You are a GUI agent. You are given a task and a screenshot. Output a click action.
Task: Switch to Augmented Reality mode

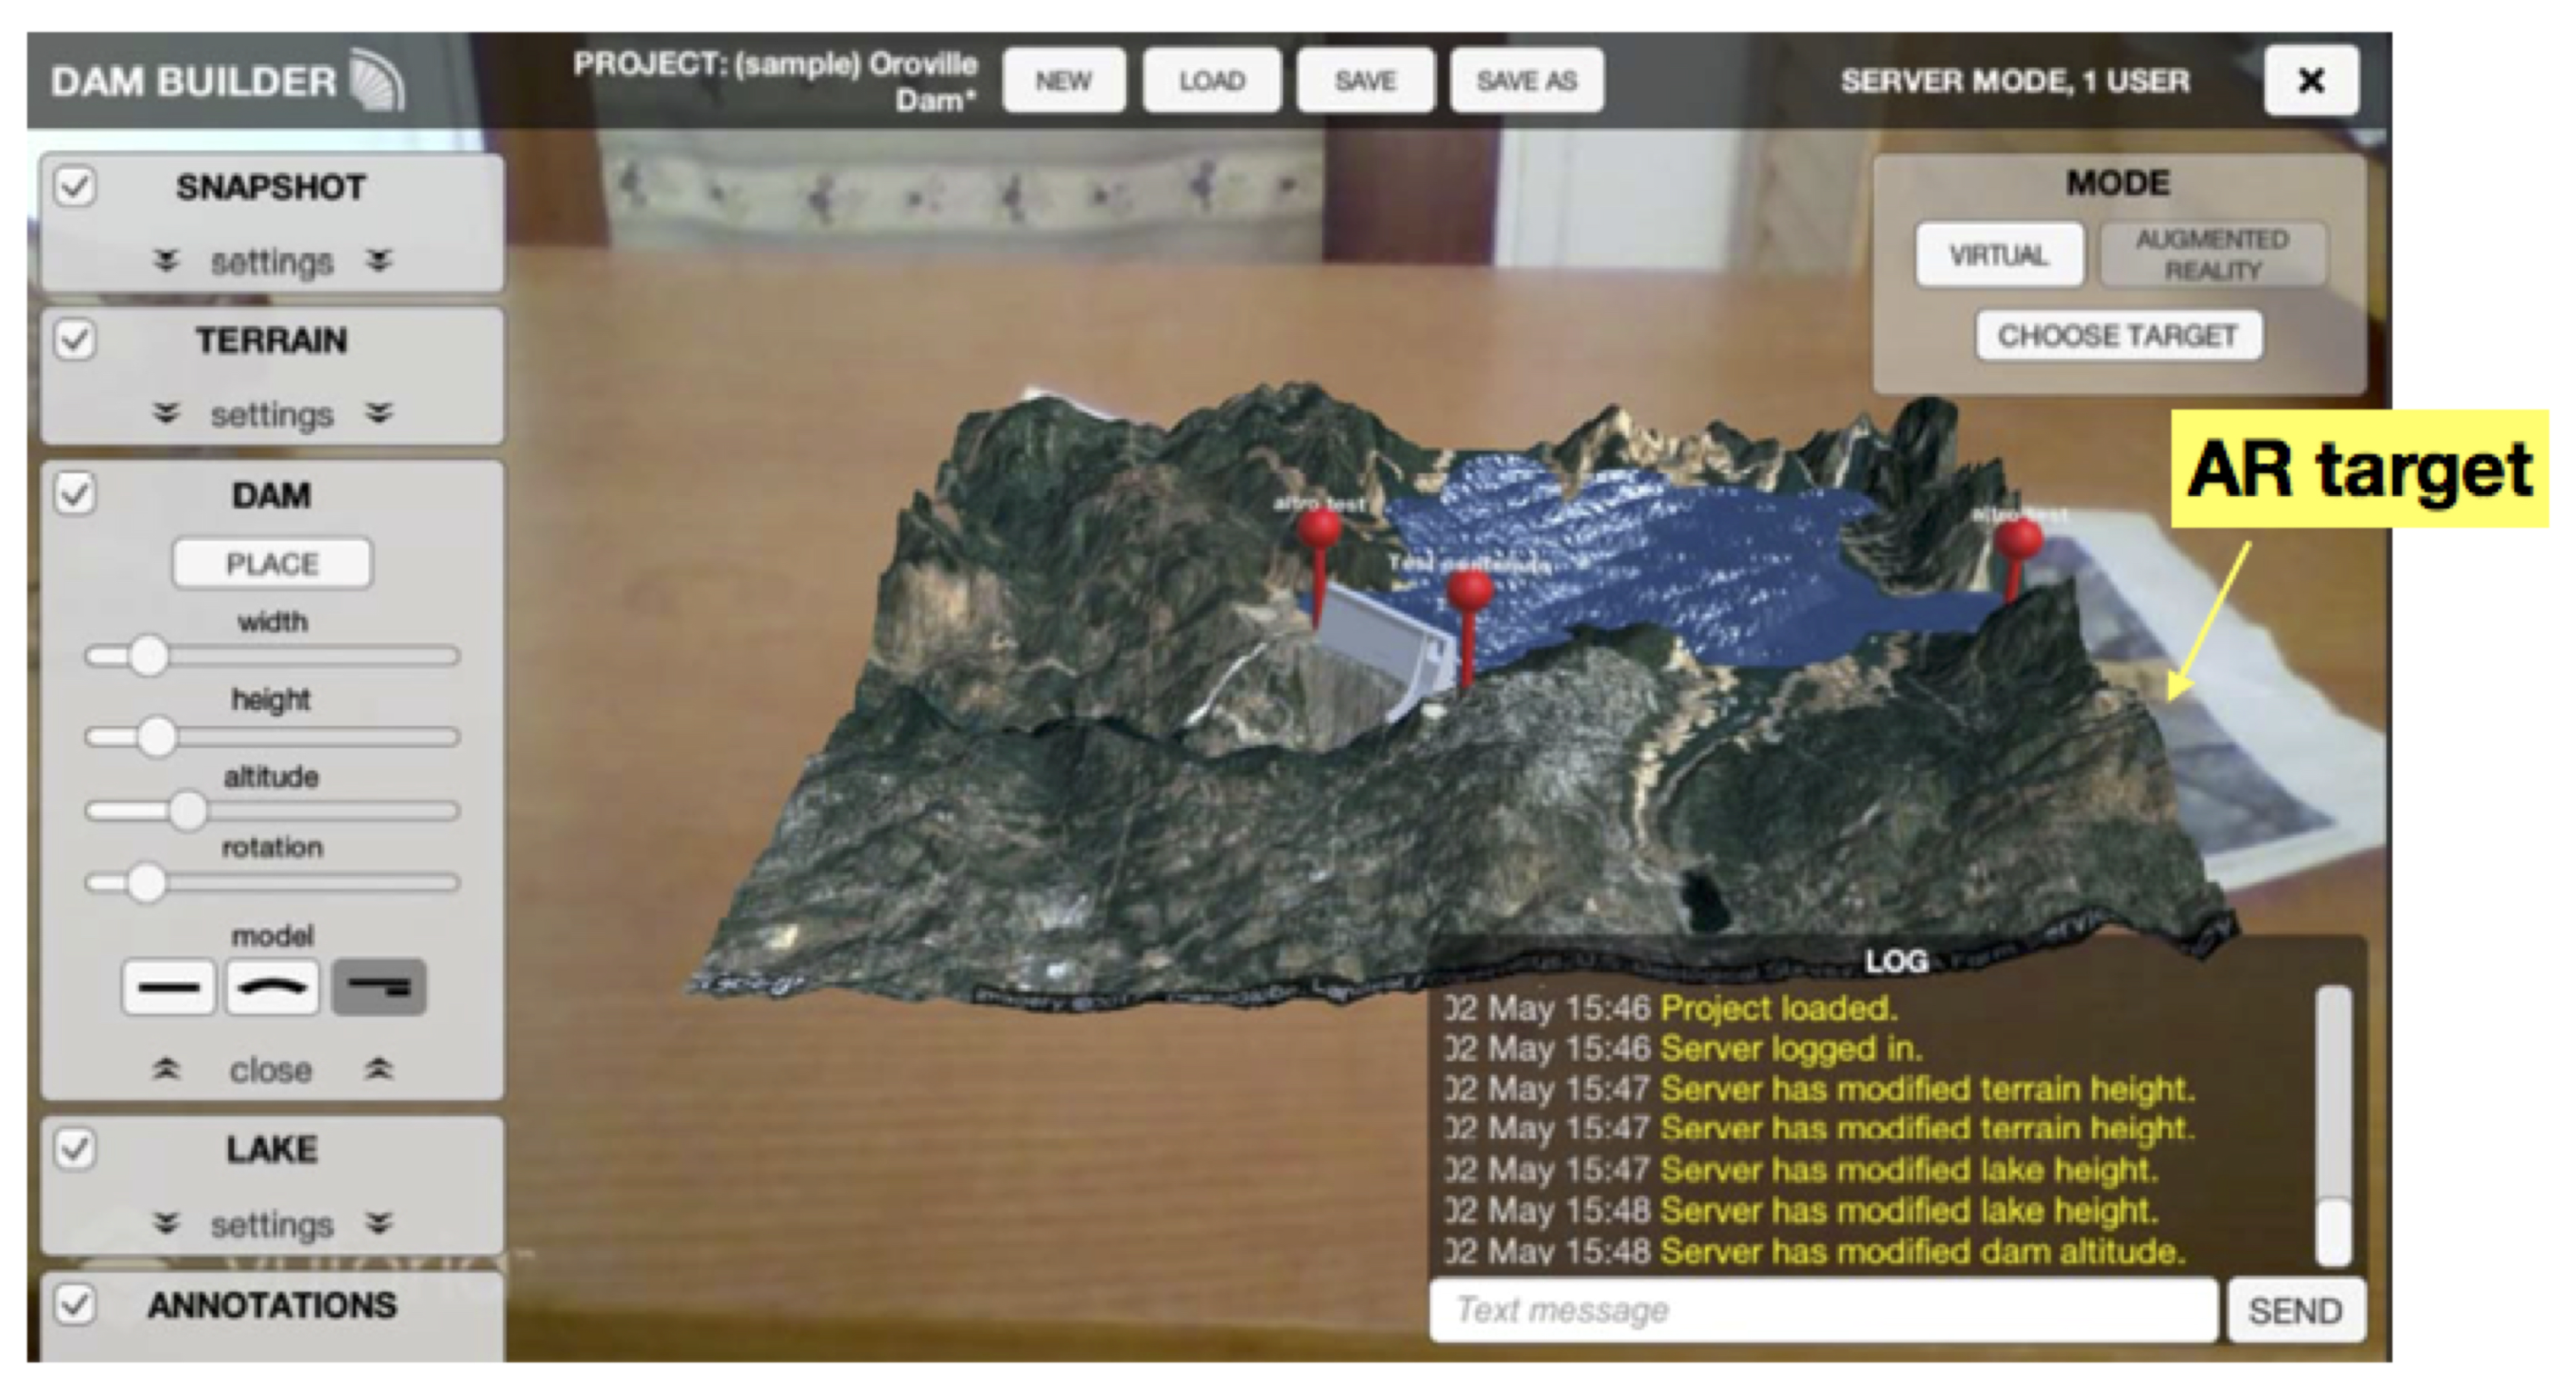(x=2212, y=255)
